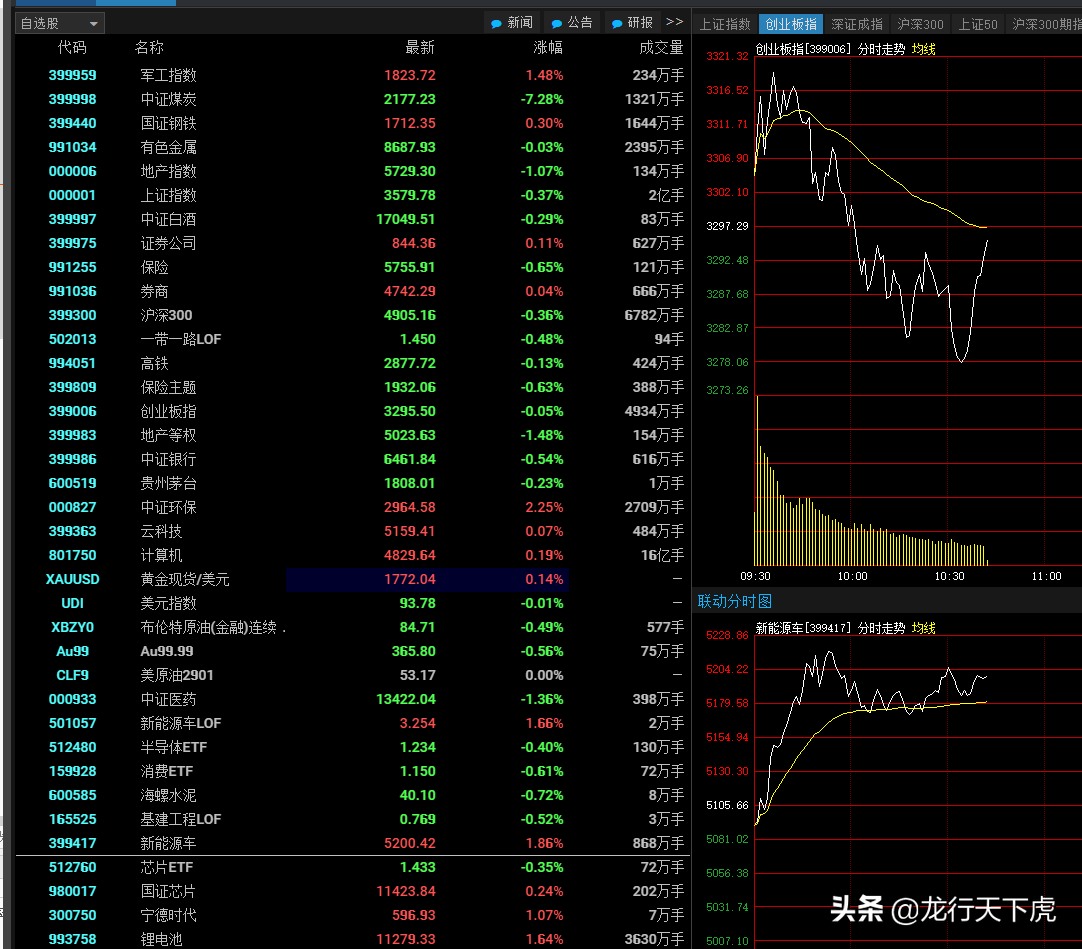Expand more options with the >> arrows

coord(674,22)
